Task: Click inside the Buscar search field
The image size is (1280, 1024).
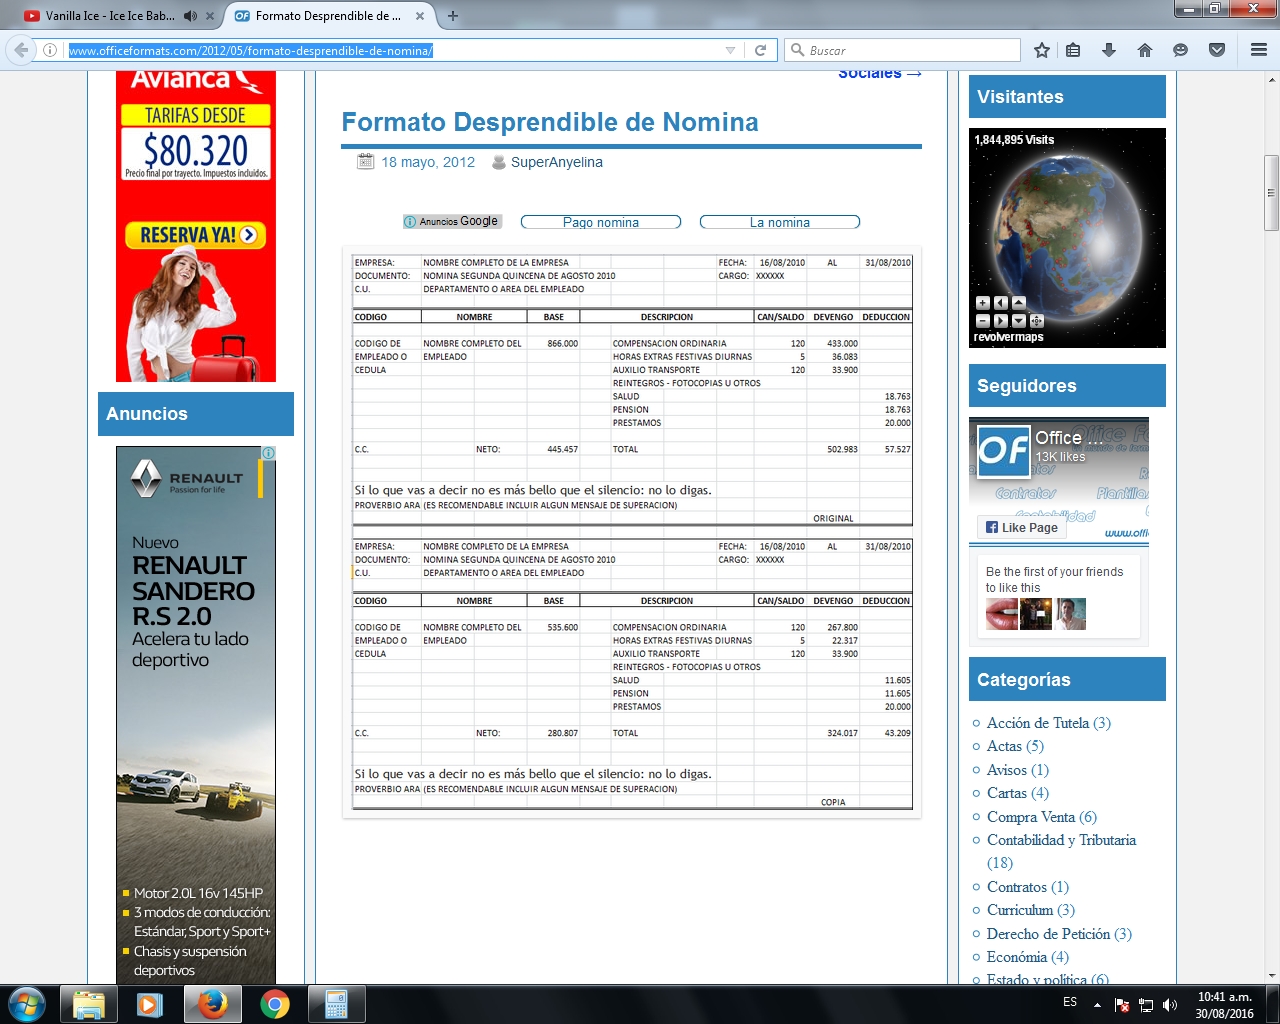Action: (900, 49)
